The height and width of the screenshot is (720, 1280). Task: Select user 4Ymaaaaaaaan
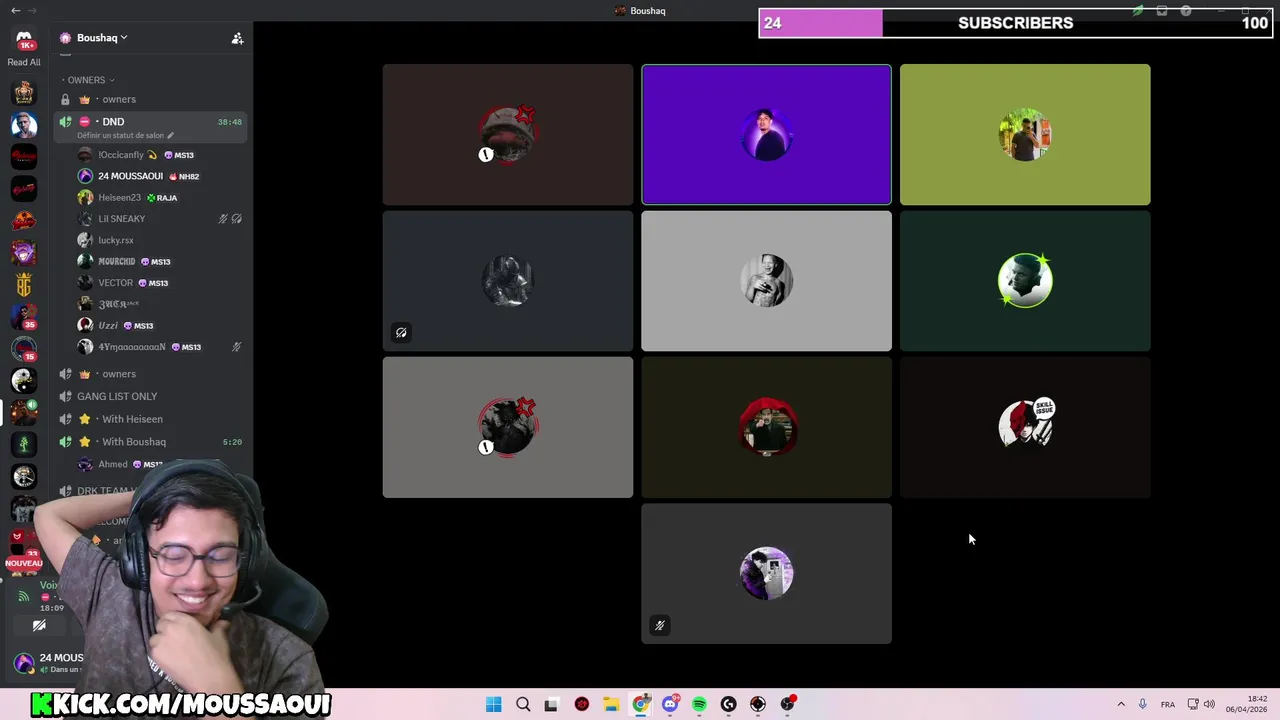132,347
